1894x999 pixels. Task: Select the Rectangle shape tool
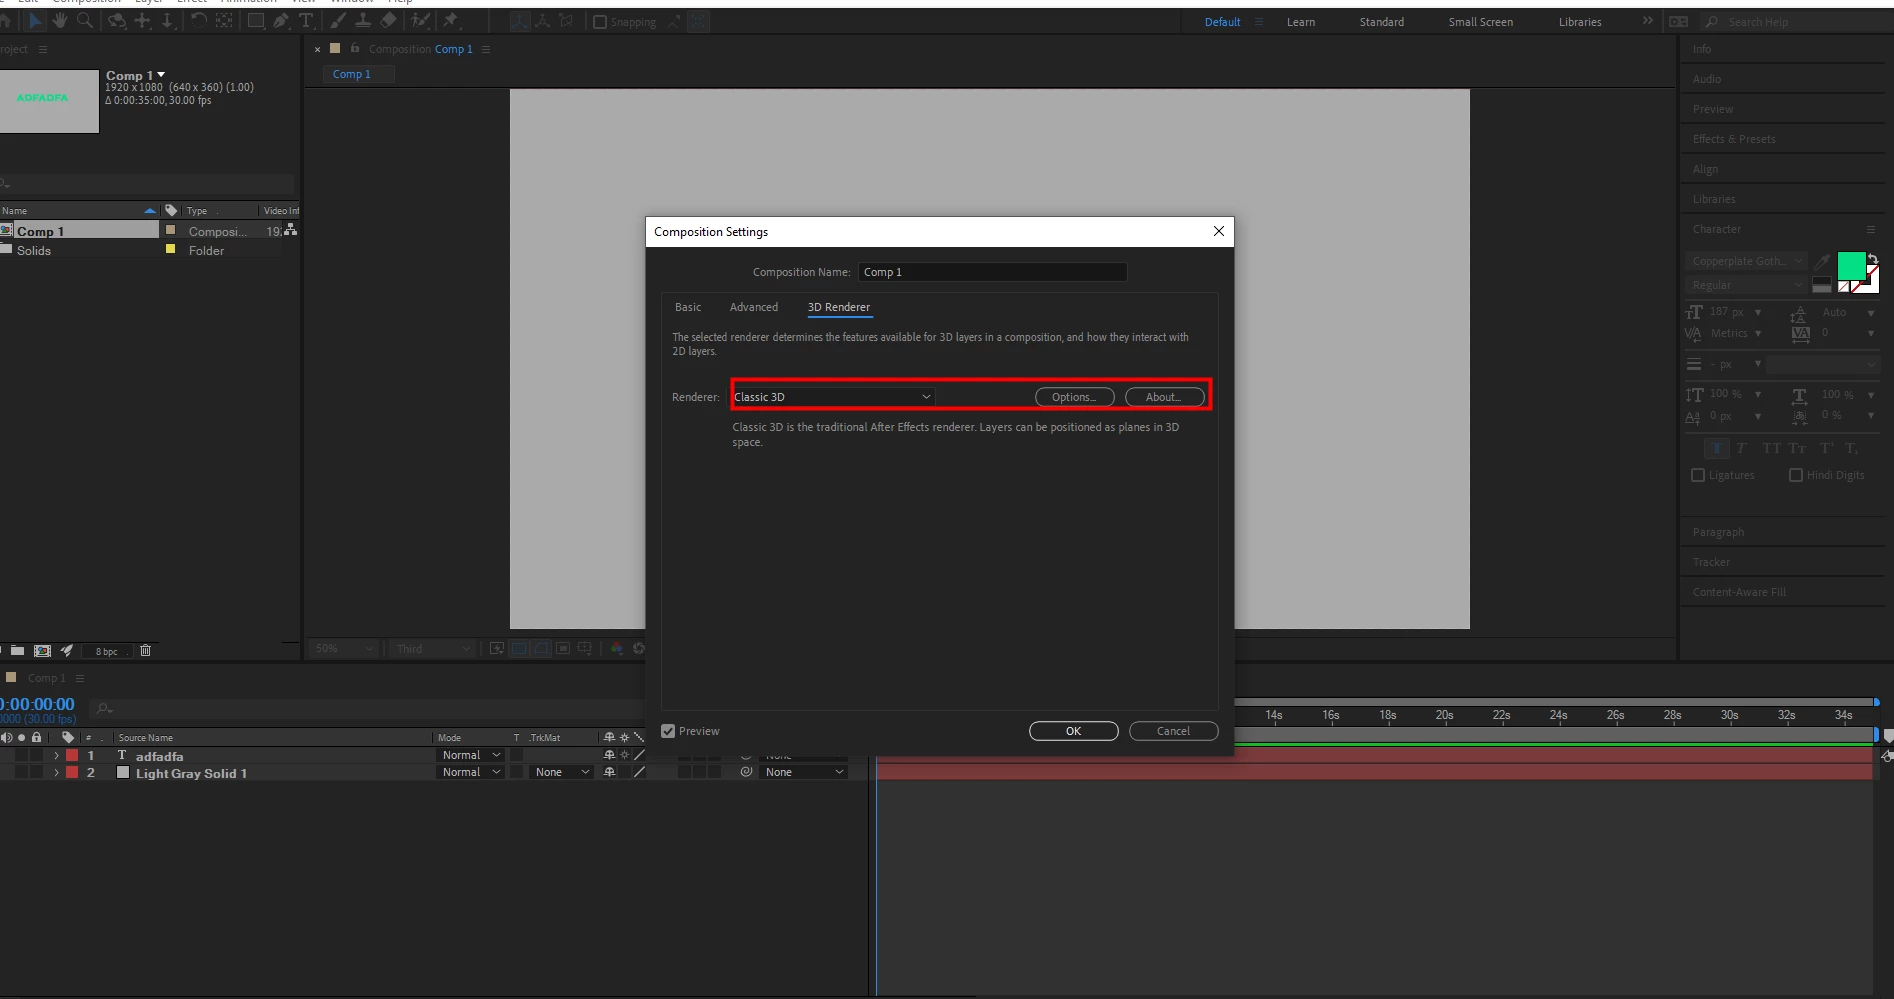256,20
